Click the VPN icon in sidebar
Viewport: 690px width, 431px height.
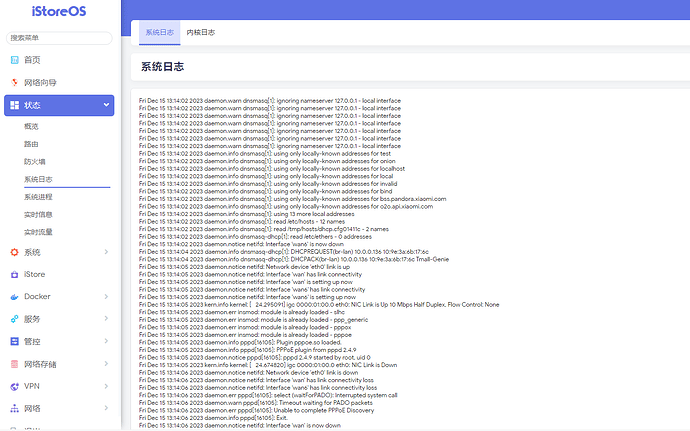pyautogui.click(x=13, y=386)
